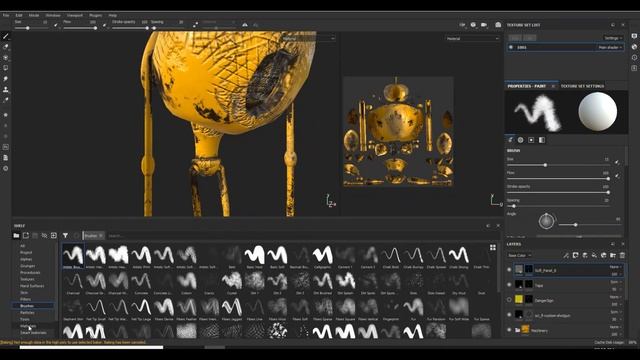This screenshot has width=640, height=360.
Task: Open stencil tab icon in Properties panel
Action: coord(531,140)
